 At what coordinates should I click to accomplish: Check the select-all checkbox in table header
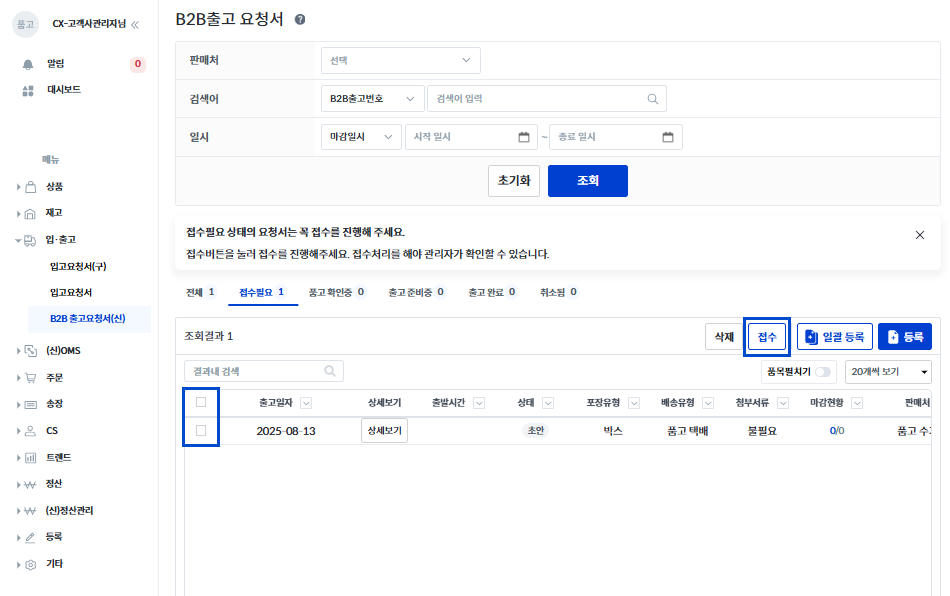tap(201, 402)
